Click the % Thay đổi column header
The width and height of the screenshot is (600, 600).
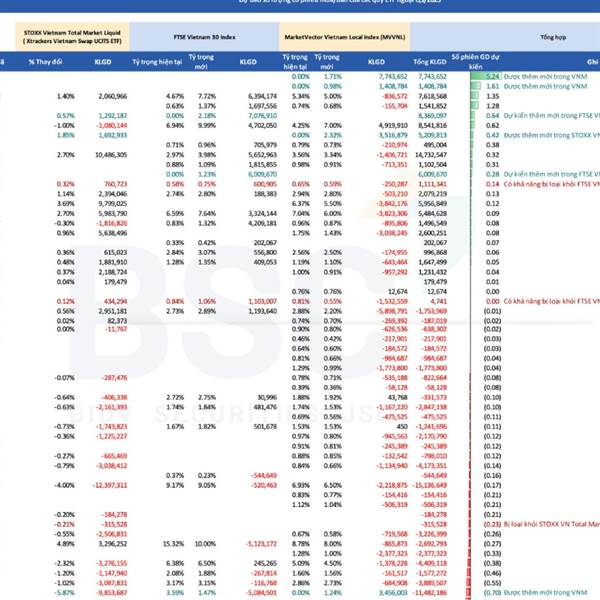[x=45, y=62]
